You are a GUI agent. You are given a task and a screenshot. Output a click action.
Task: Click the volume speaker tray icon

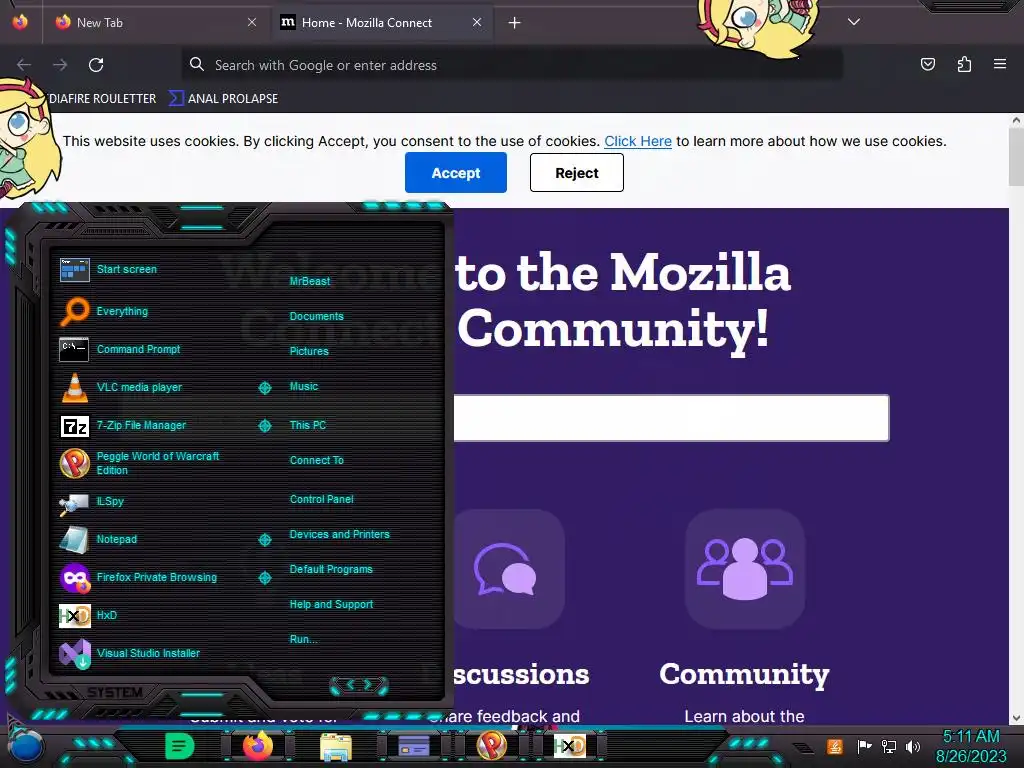913,746
